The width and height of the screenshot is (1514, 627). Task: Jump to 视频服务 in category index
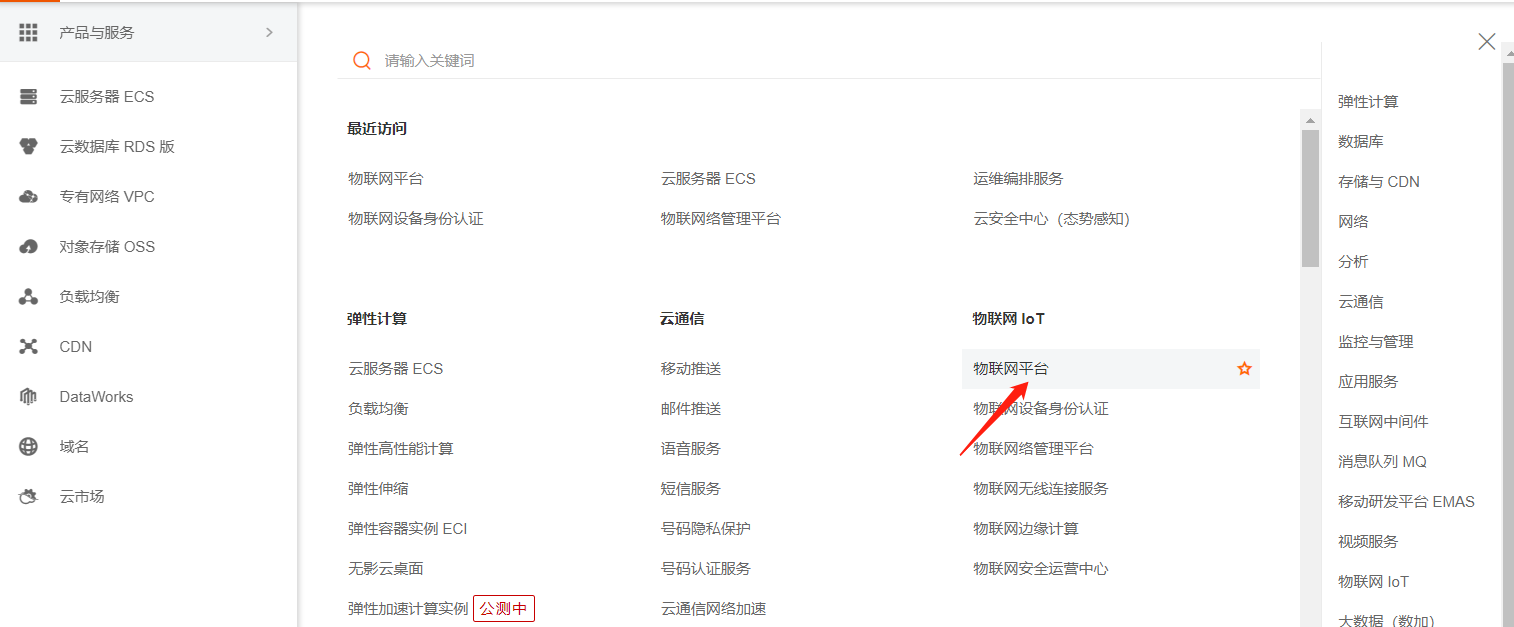coord(1368,542)
